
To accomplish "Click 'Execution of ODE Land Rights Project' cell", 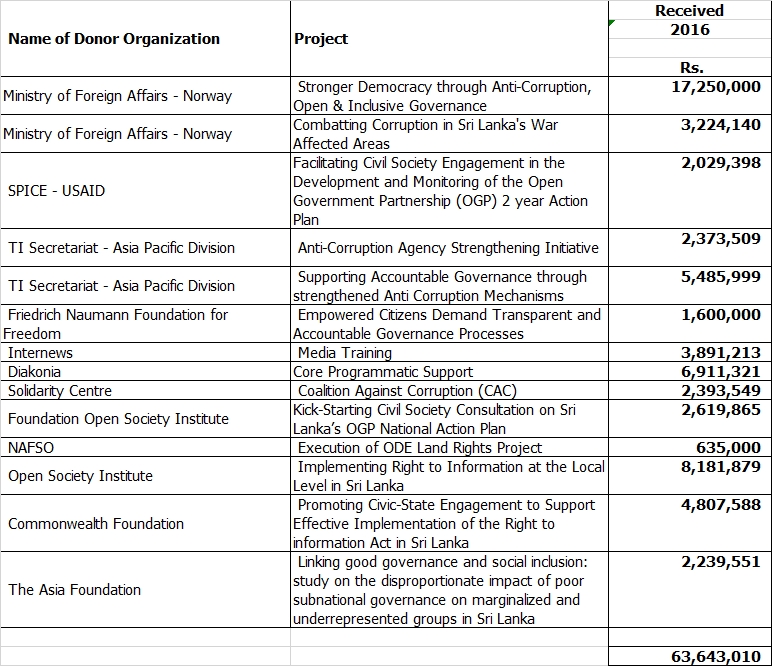I will coord(449,447).
